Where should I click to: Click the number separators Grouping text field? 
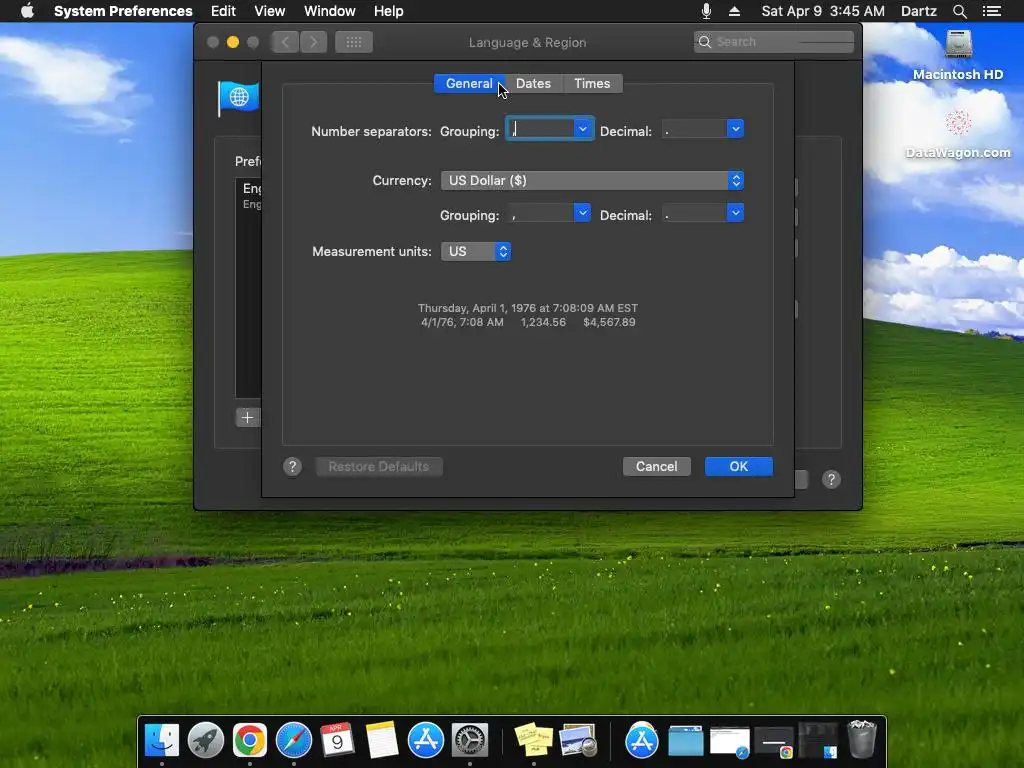click(x=541, y=129)
